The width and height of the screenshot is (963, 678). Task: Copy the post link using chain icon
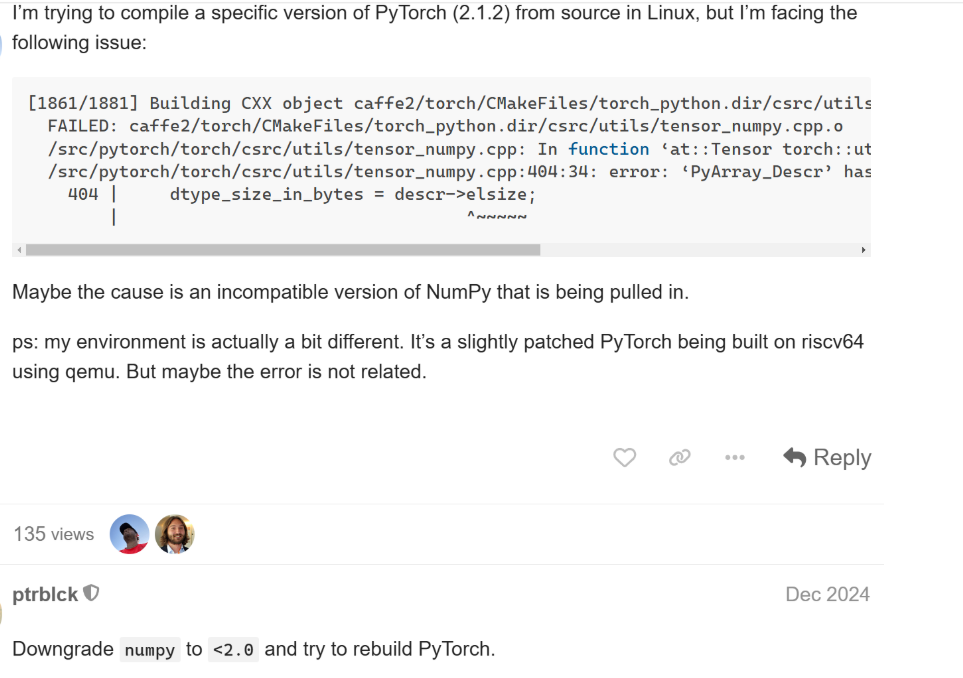680,458
